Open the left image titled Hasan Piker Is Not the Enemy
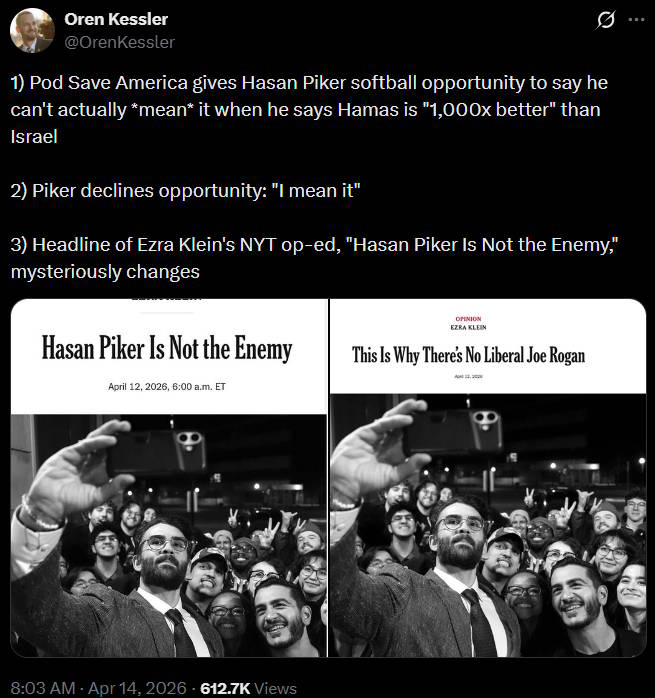Viewport: 655px width, 698px height. coord(169,478)
